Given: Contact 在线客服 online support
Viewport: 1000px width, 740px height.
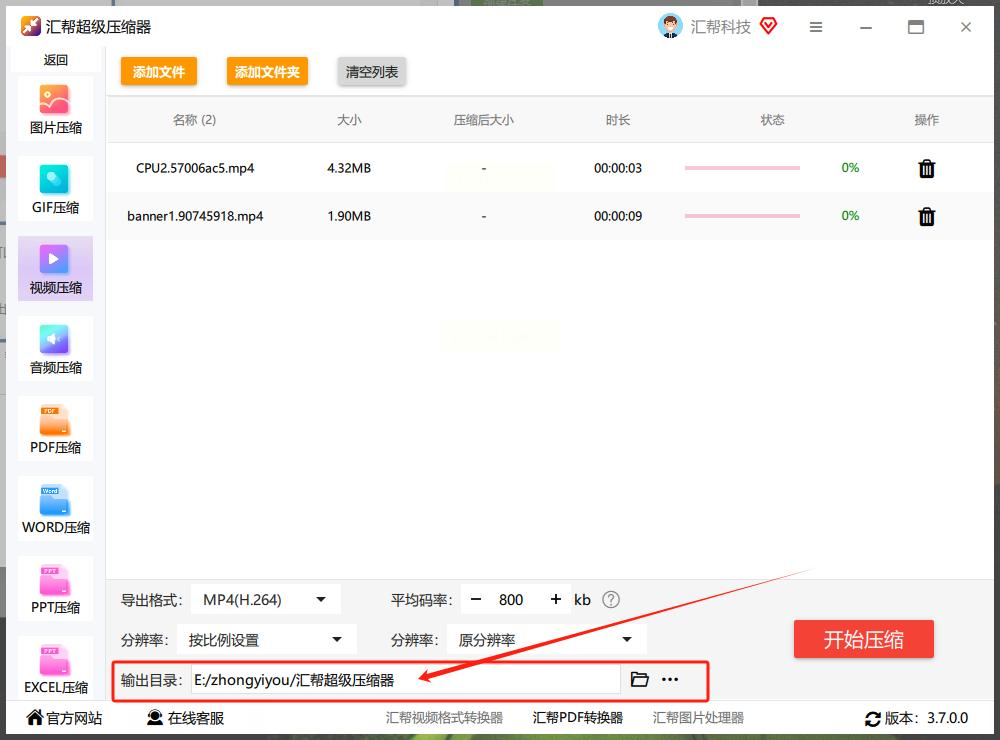Looking at the screenshot, I should [186, 718].
